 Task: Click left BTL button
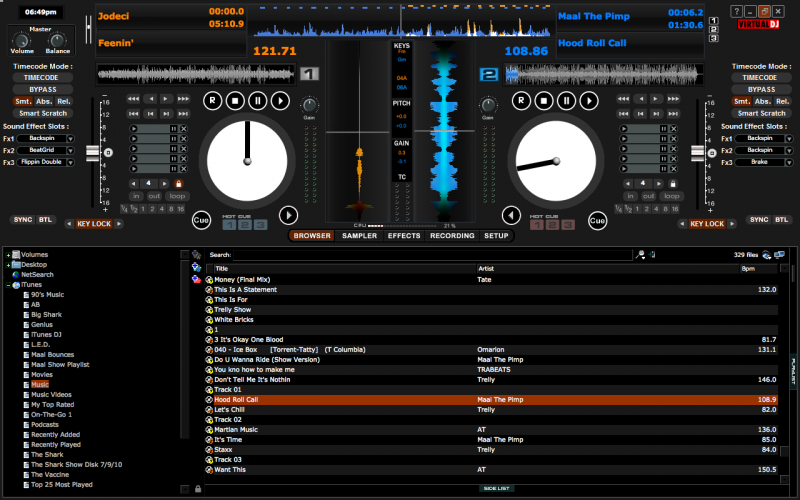click(45, 219)
